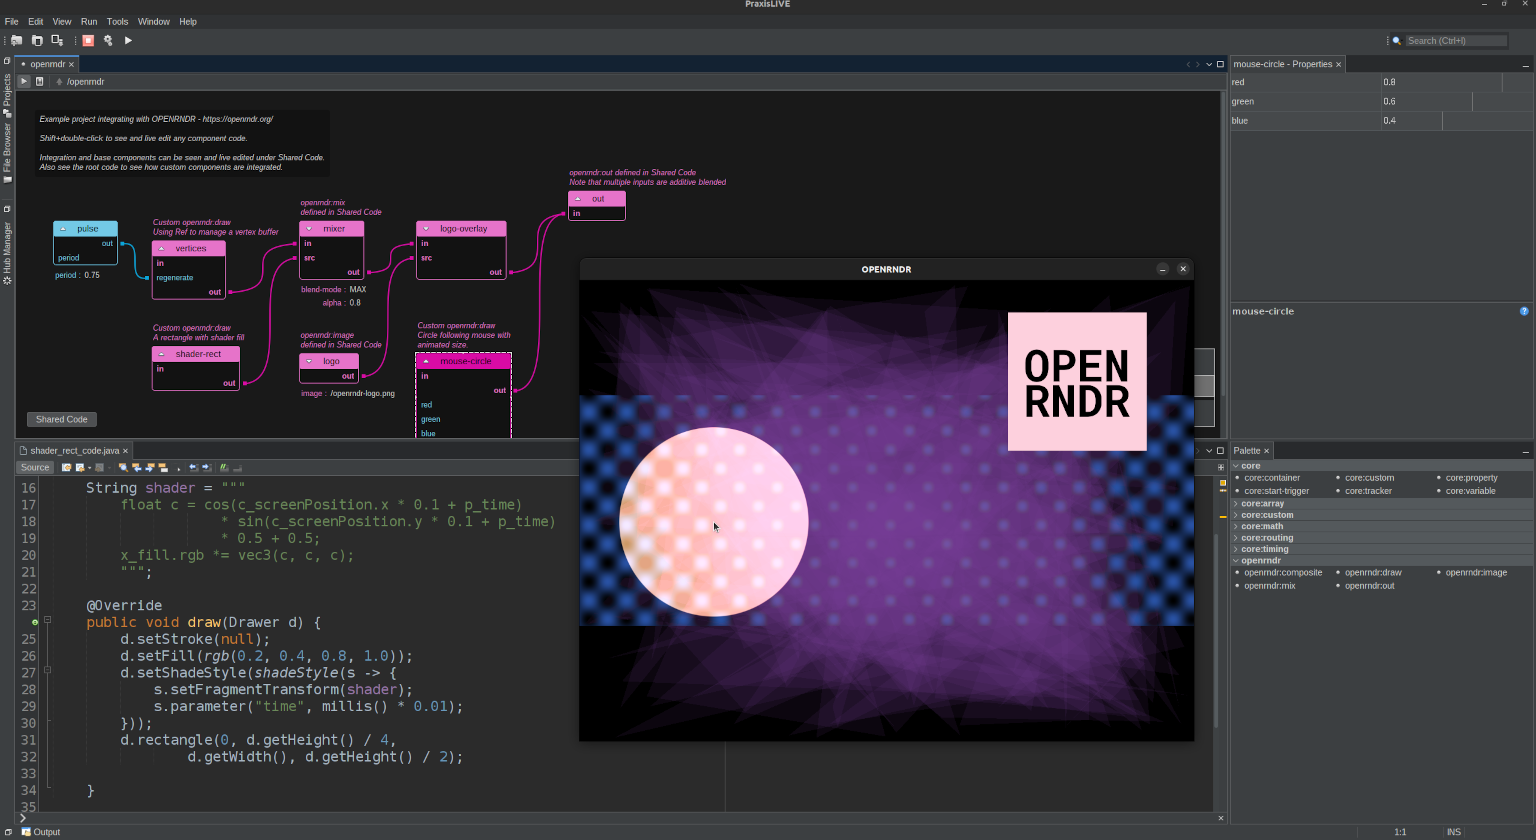Select core:start-trigger in the palette

(x=1277, y=491)
